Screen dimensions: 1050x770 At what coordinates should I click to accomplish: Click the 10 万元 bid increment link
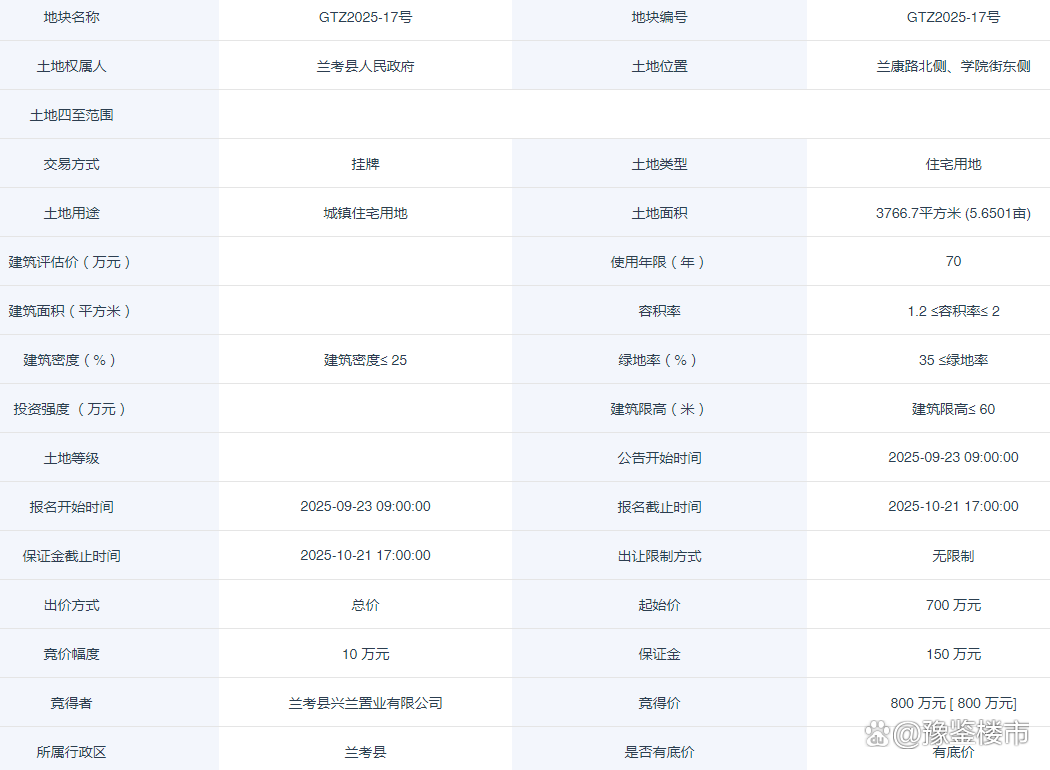point(365,653)
